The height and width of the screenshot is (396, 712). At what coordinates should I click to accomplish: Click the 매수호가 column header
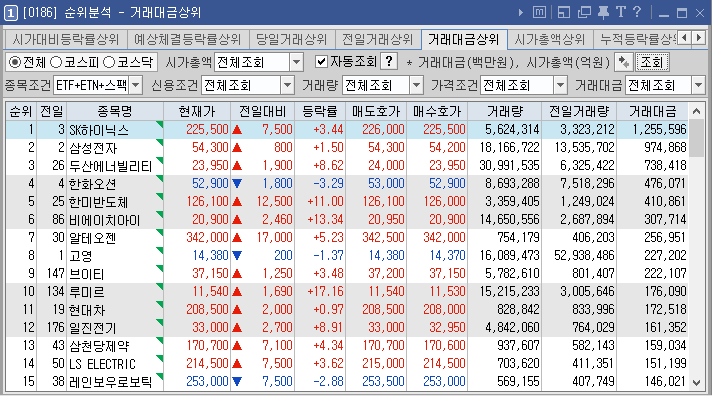coord(437,111)
